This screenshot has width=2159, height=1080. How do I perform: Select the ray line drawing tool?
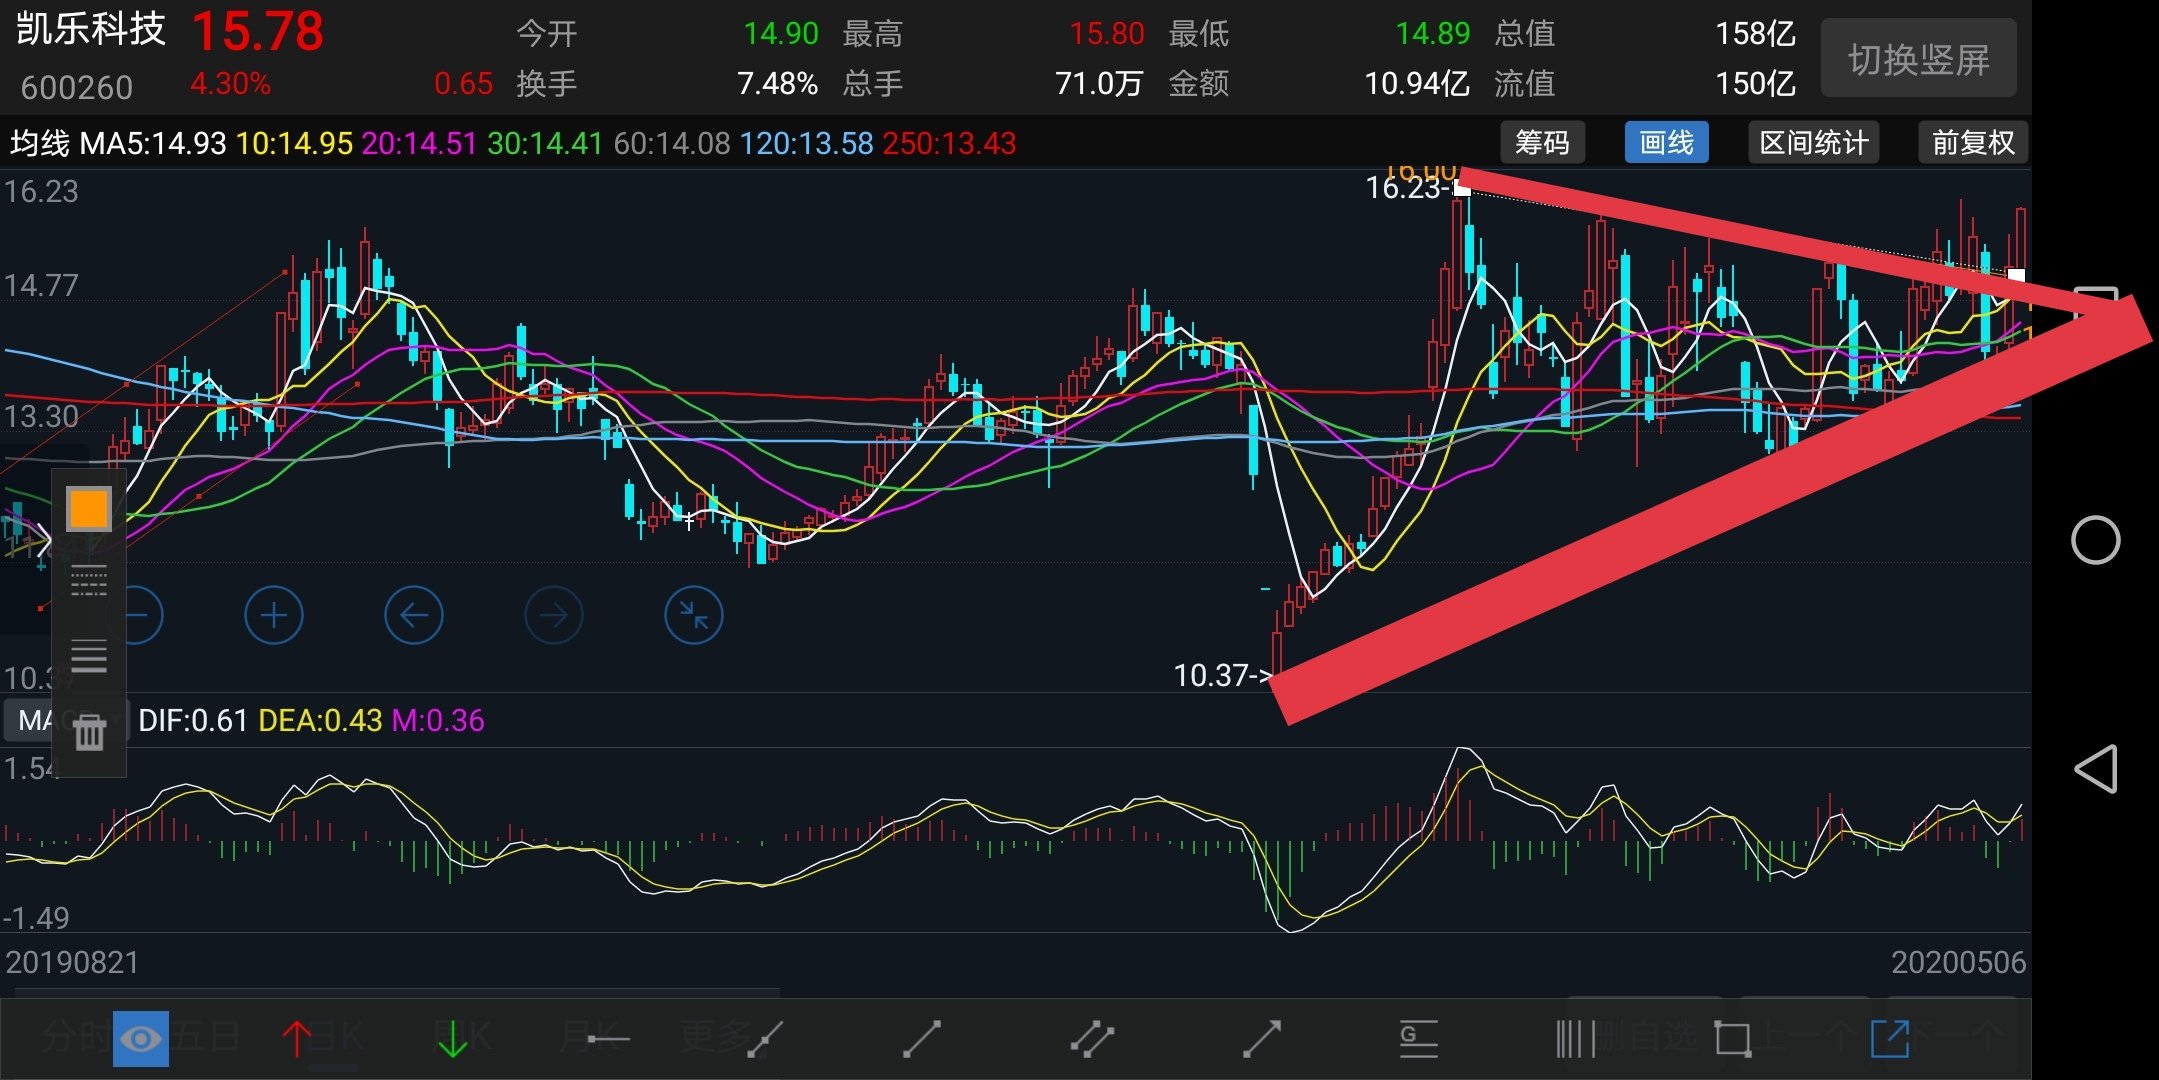(764, 1039)
